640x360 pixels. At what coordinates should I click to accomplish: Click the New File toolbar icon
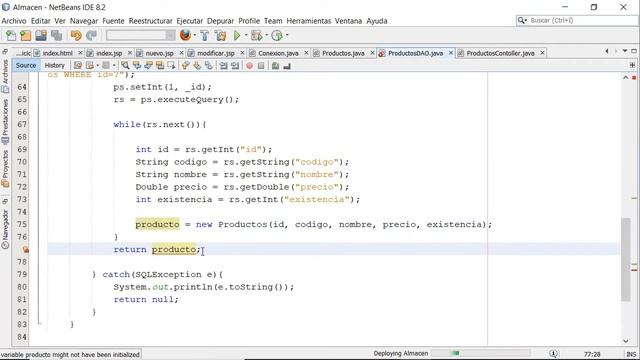coord(11,36)
